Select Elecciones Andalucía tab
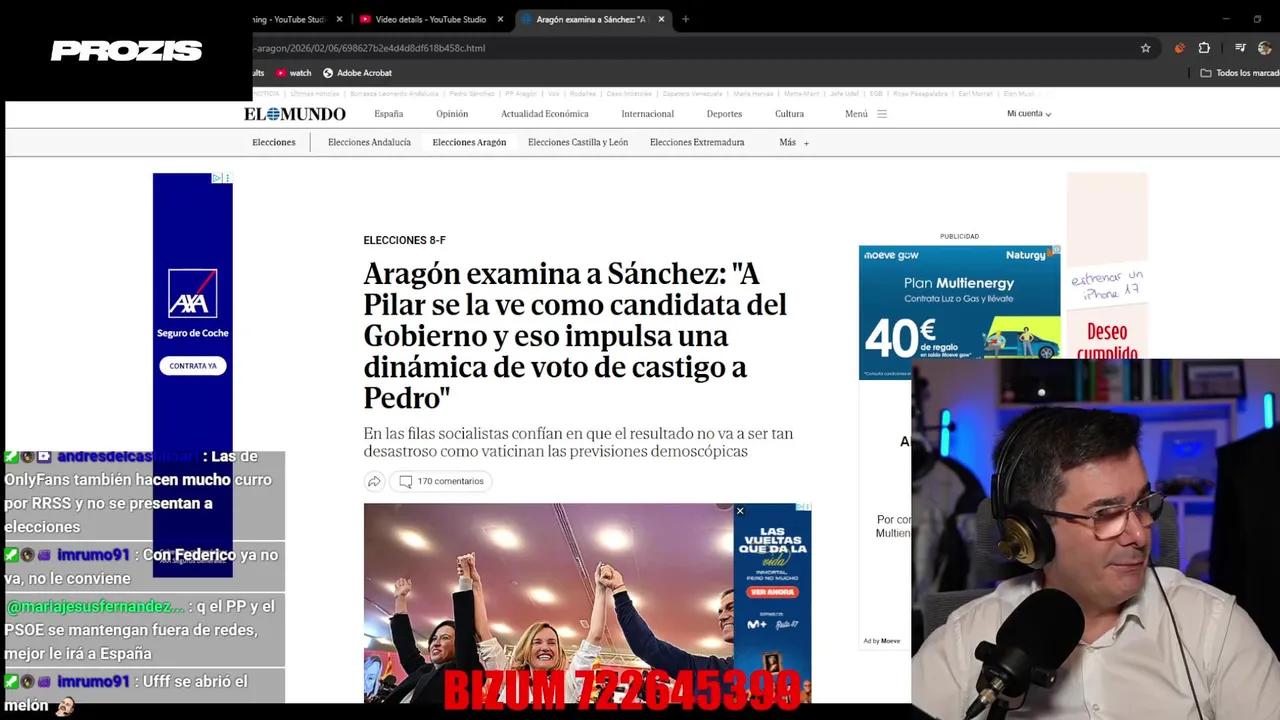1280x720 pixels. click(369, 142)
